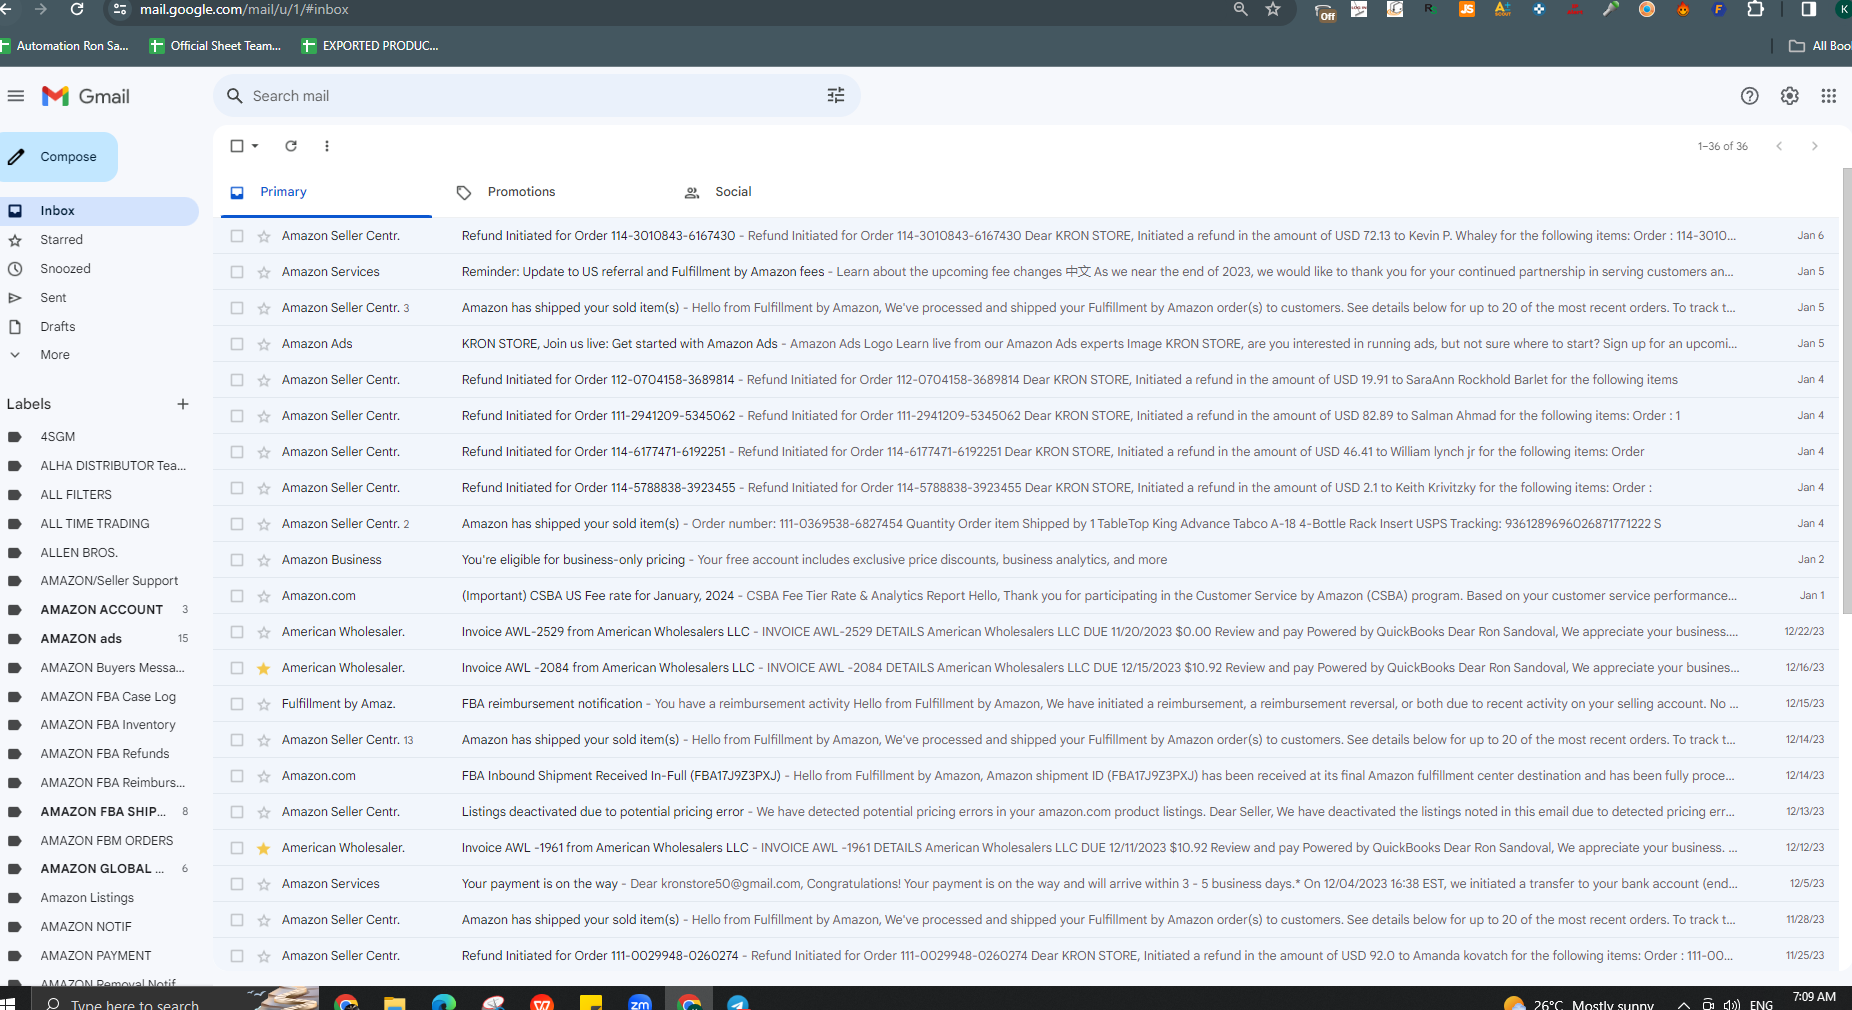Viewport: 1852px width, 1010px height.
Task: Click the Search mail input field
Action: tap(535, 96)
